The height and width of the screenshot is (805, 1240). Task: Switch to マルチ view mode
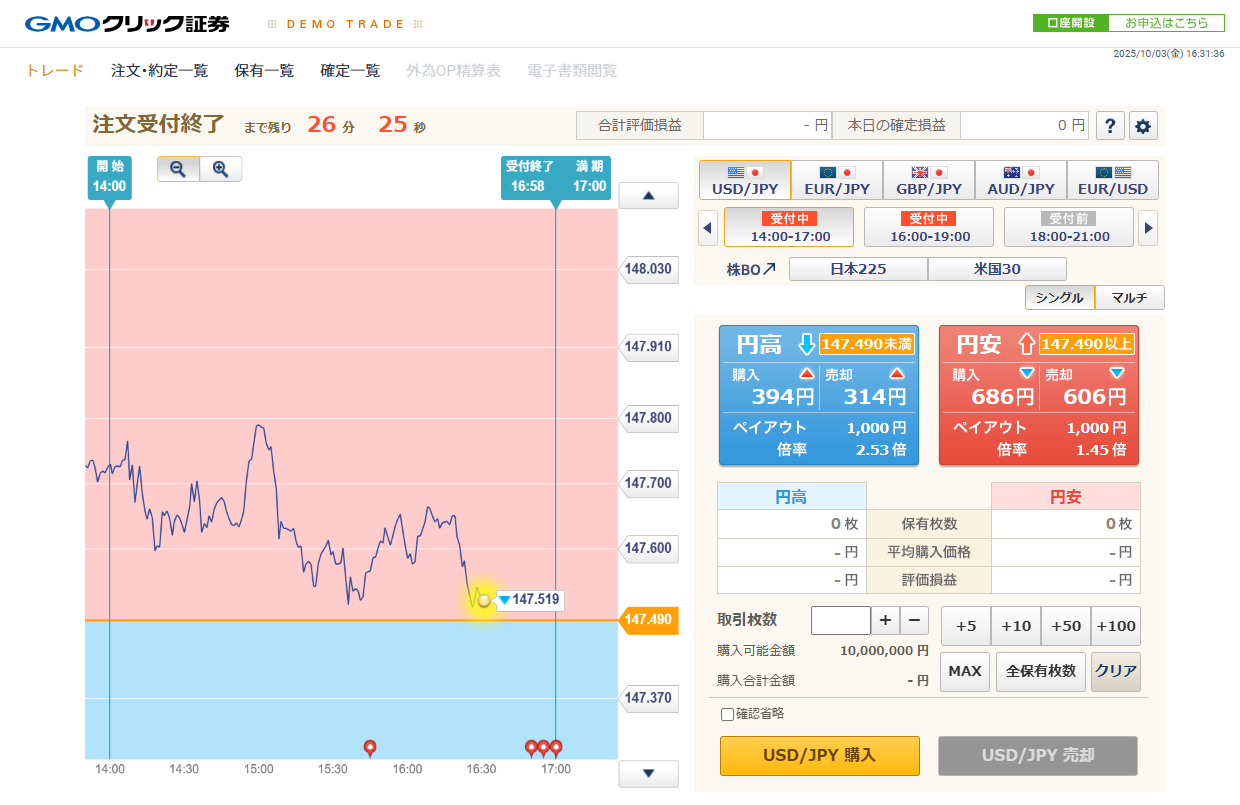[1129, 298]
